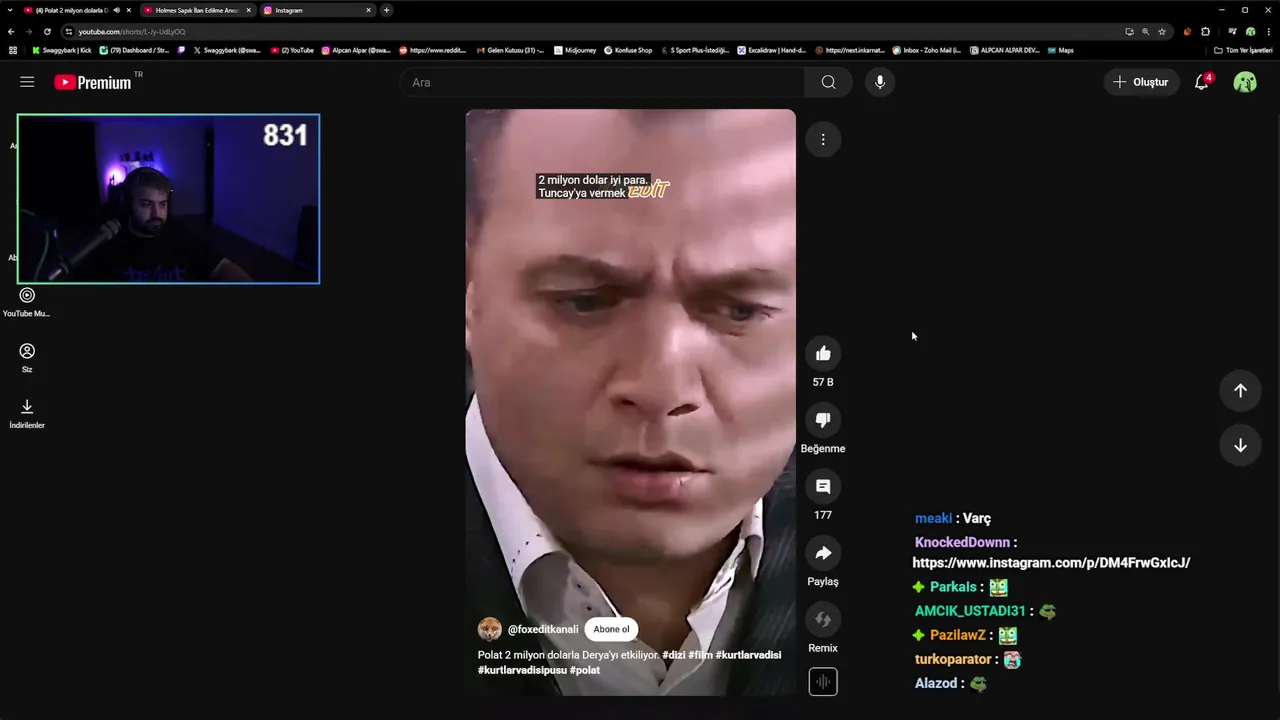The width and height of the screenshot is (1280, 720).
Task: Switch to the Holmes Sapık İlan Edilme tab
Action: tap(196, 10)
